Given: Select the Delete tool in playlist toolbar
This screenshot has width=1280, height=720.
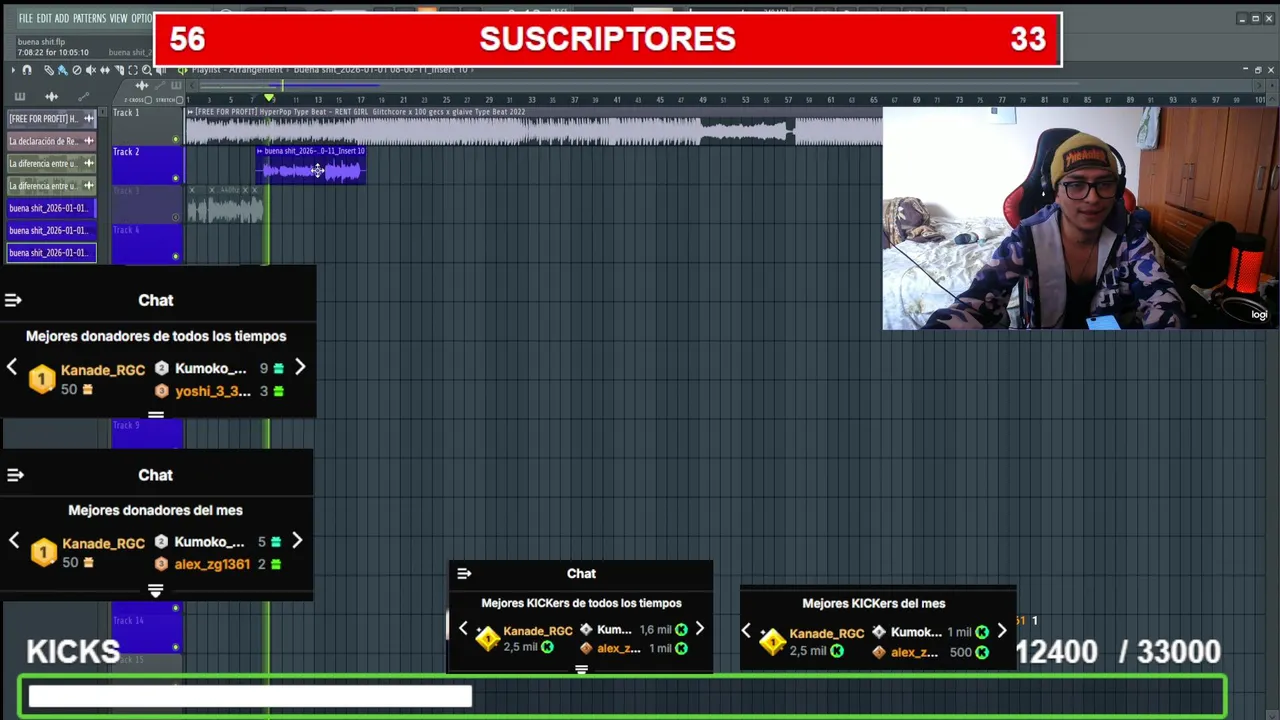Looking at the screenshot, I should point(77,70).
